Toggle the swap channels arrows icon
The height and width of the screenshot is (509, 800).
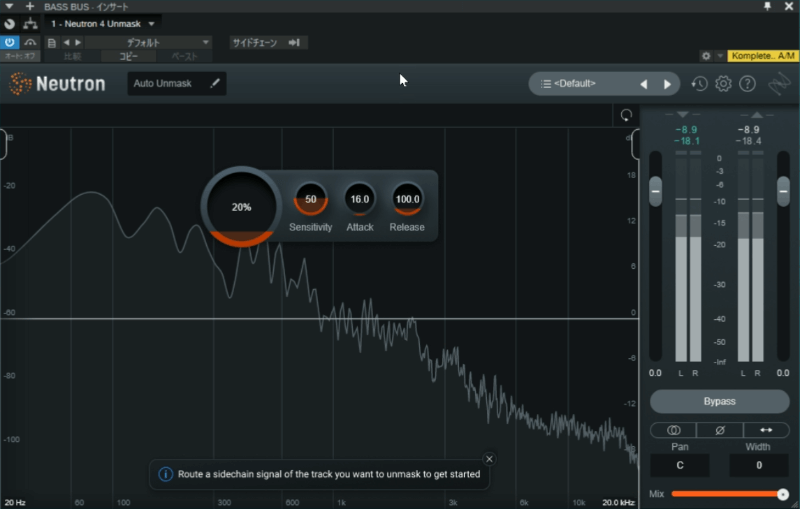(766, 430)
